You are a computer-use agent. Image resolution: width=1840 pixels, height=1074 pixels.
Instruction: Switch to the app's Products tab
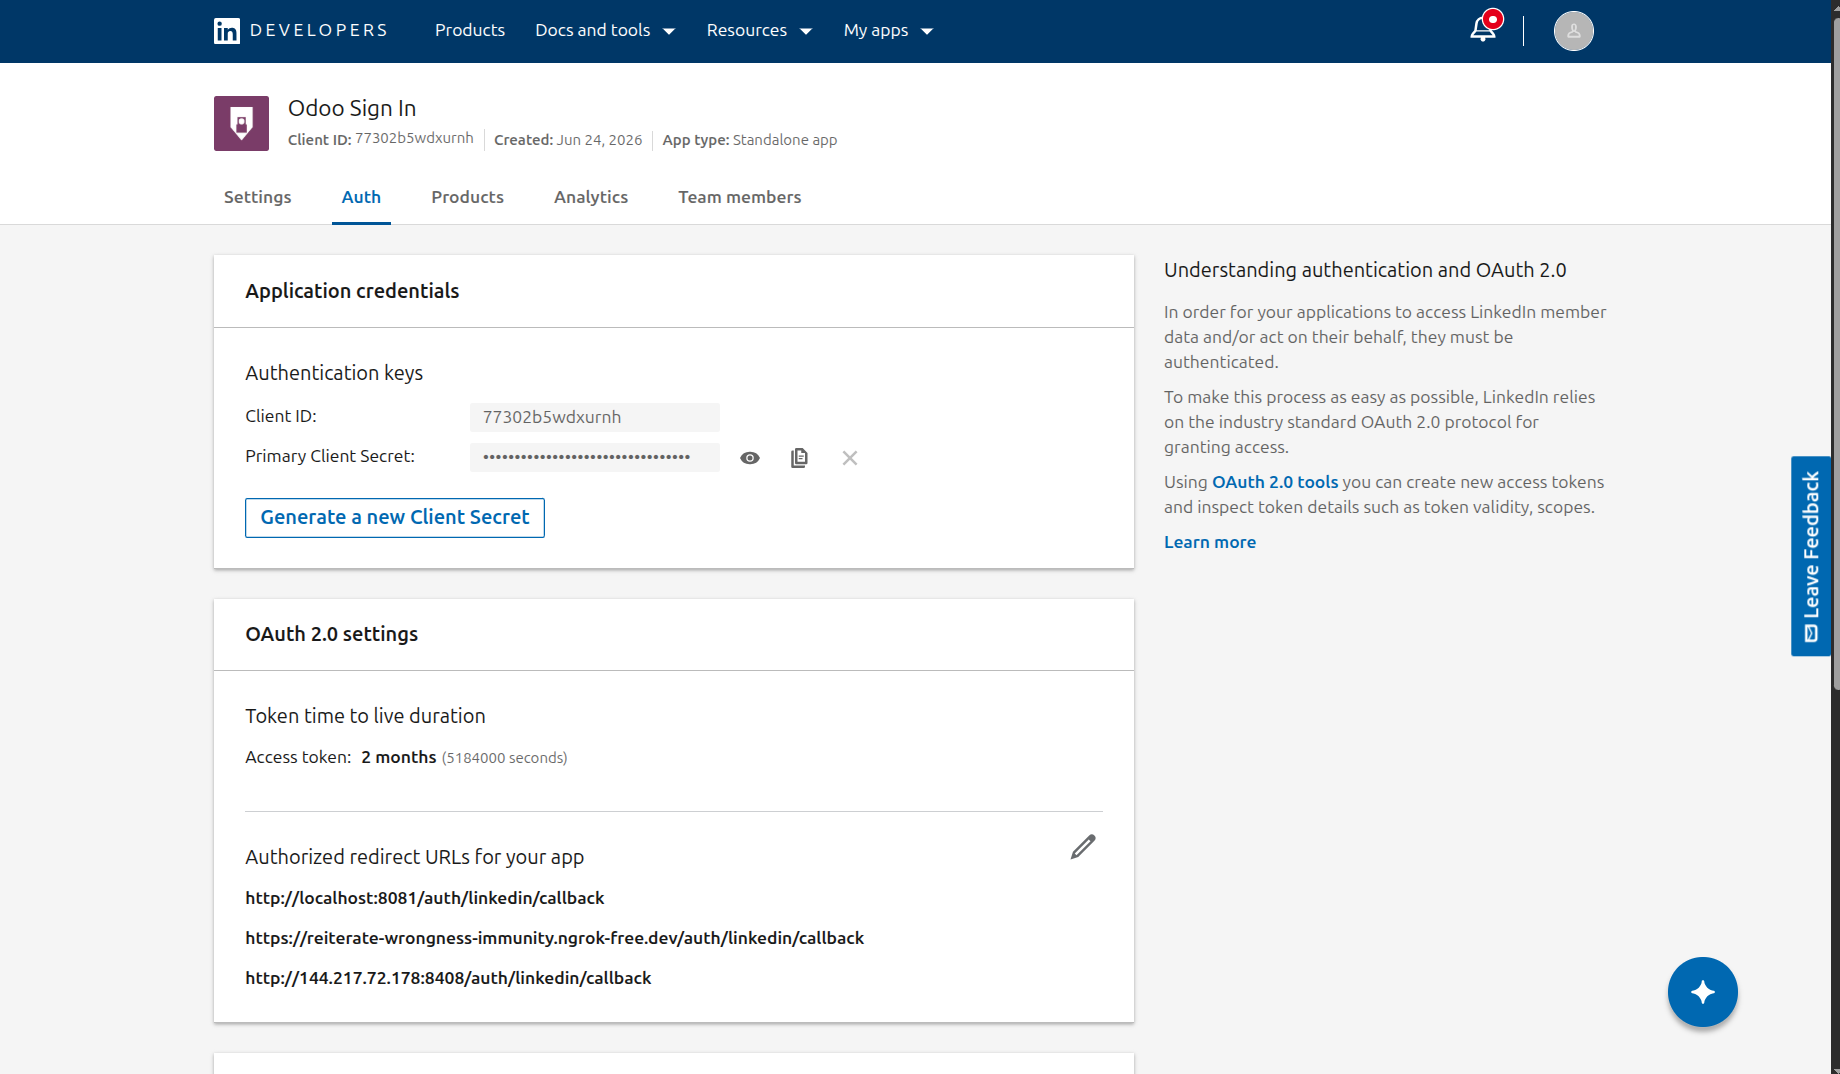(467, 197)
